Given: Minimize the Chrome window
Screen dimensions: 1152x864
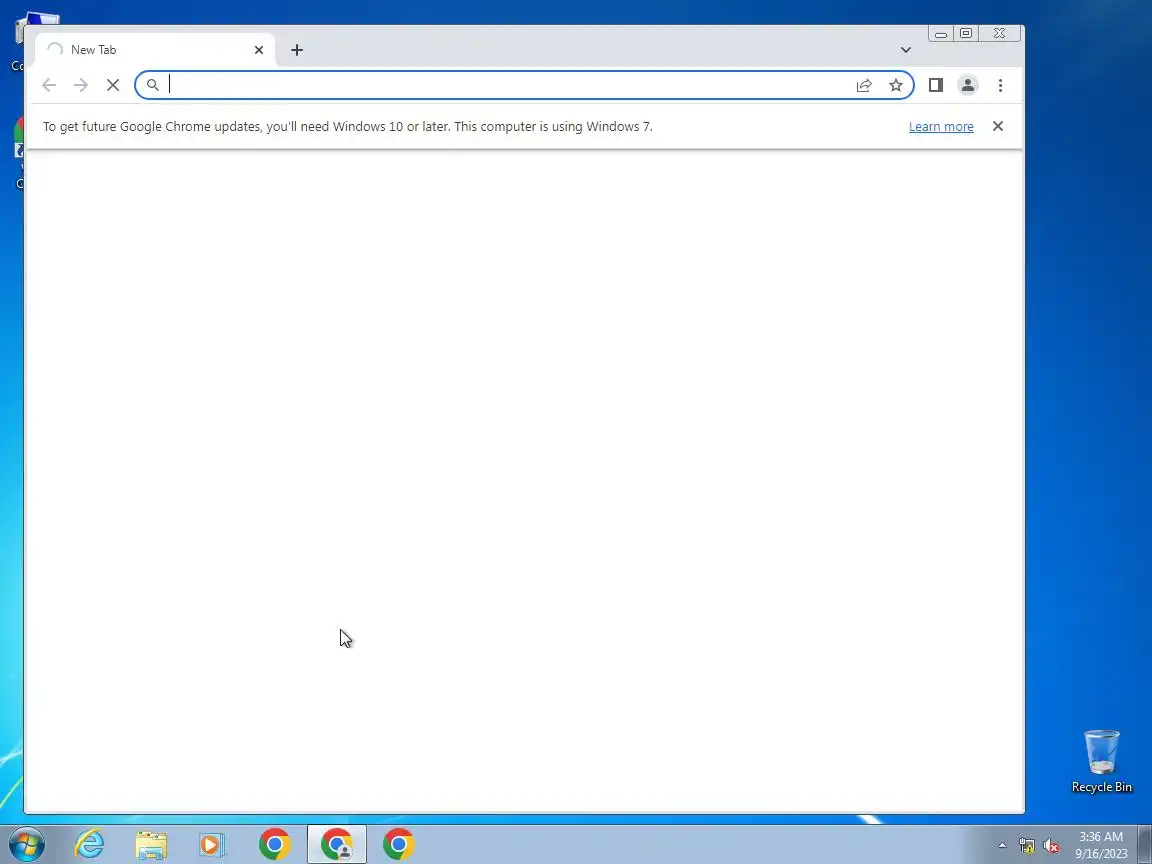Looking at the screenshot, I should click(940, 34).
